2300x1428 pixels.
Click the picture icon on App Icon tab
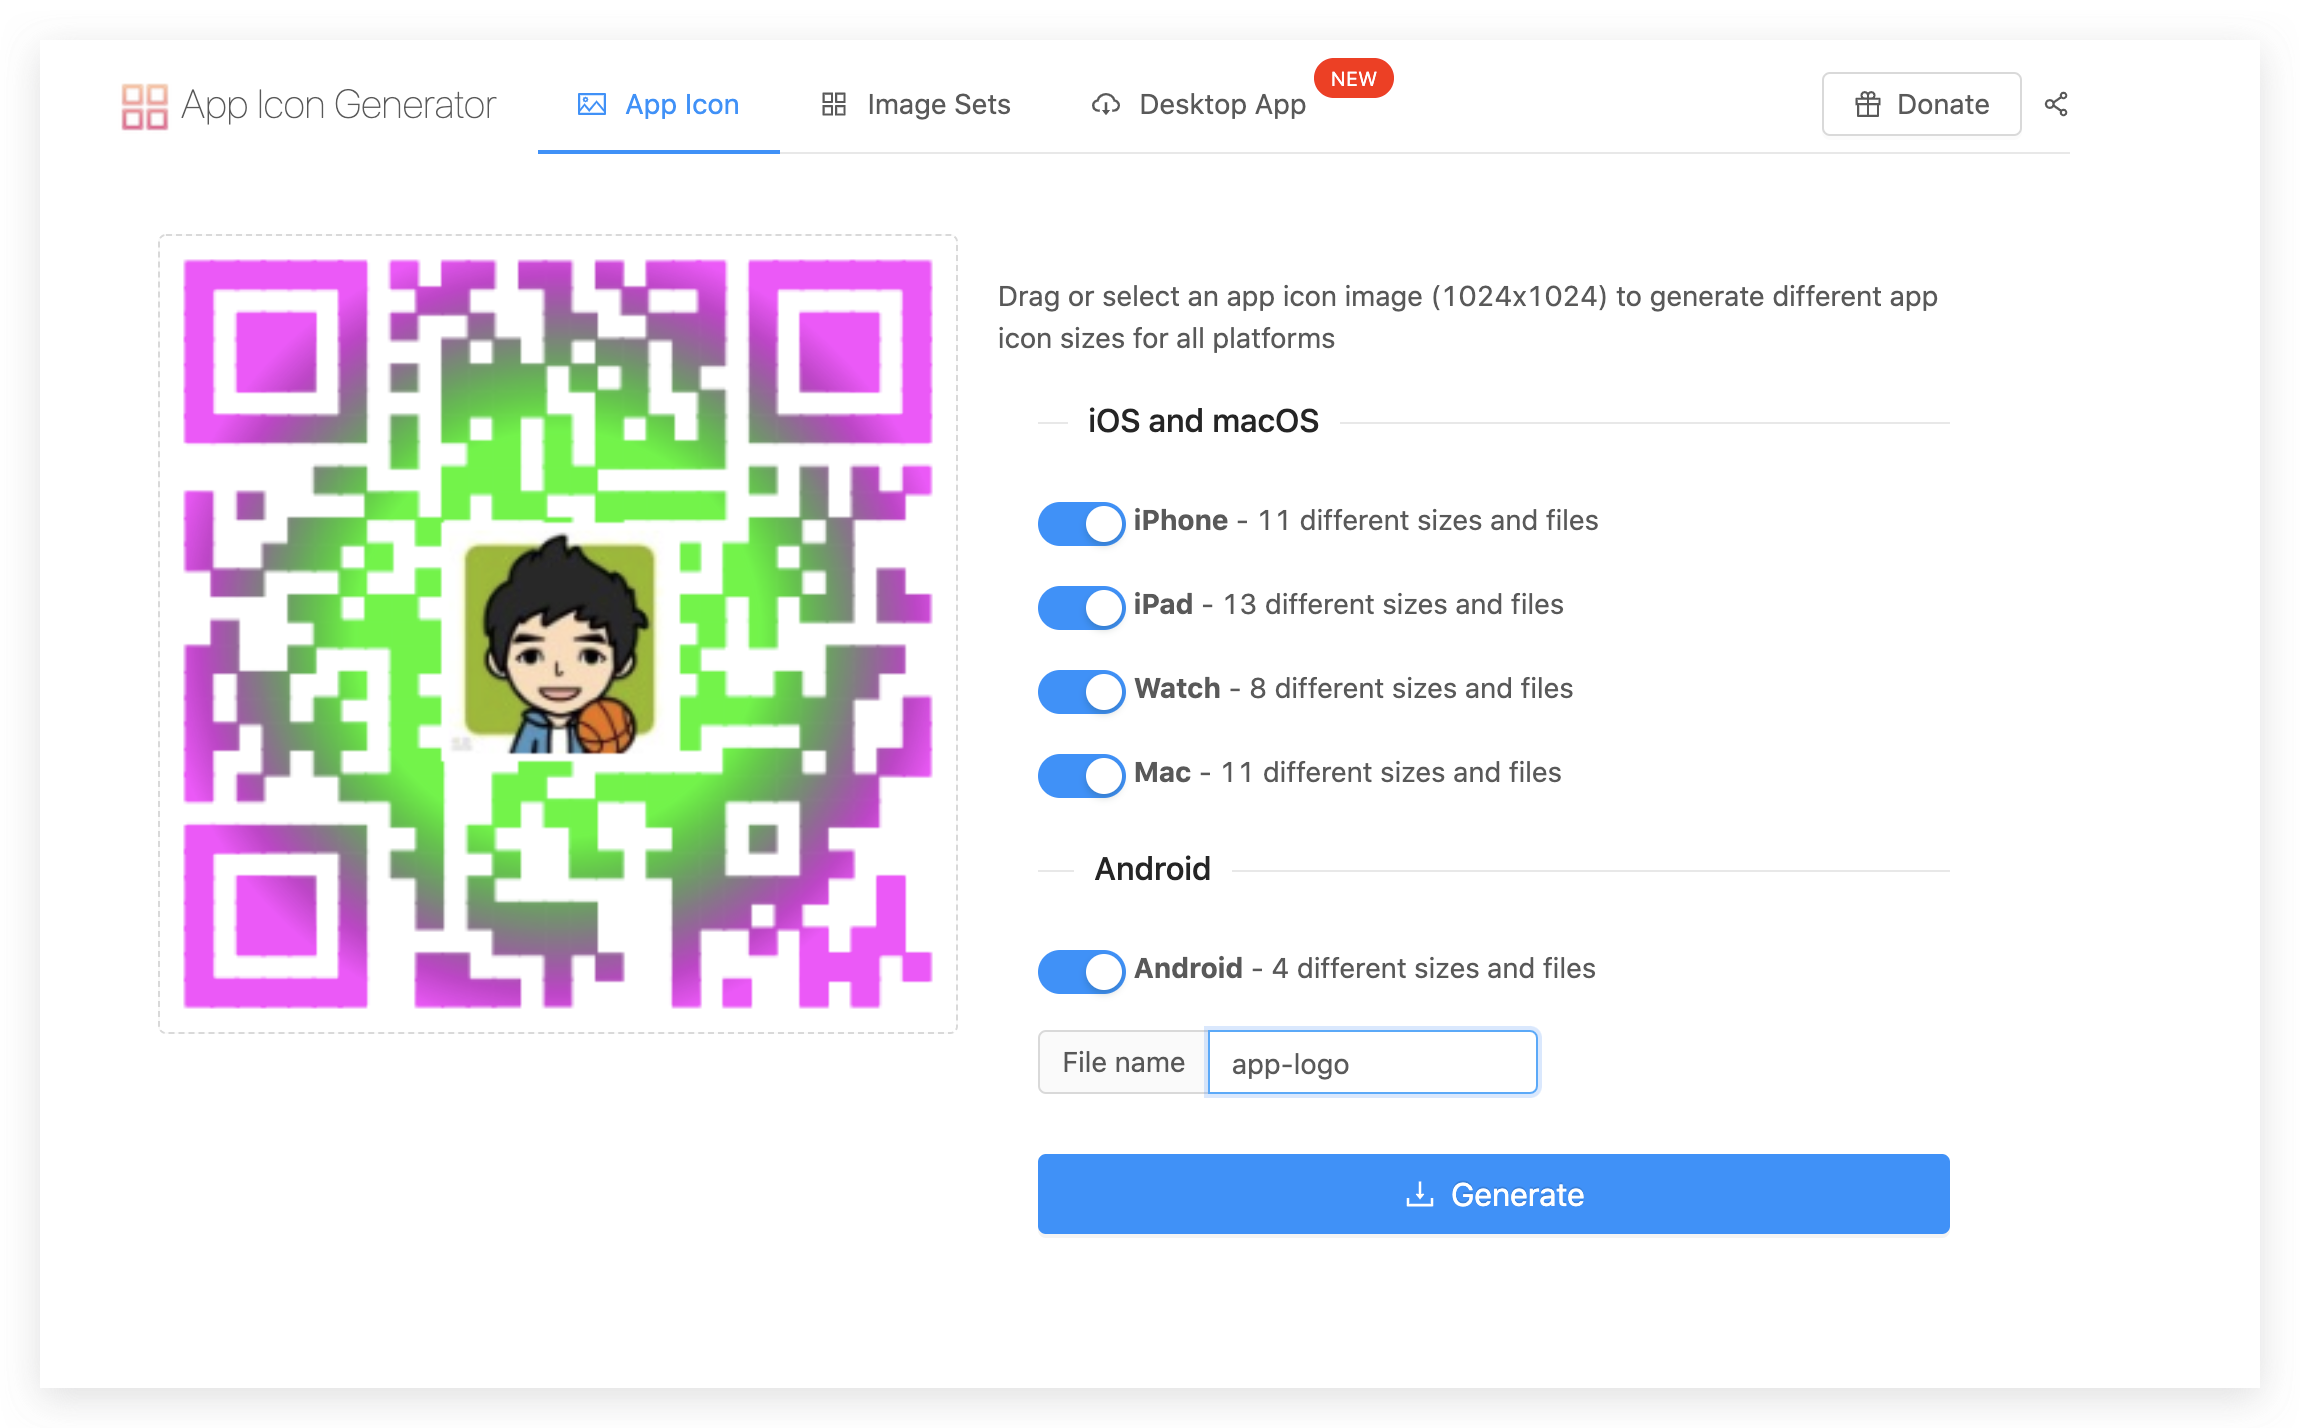pos(592,104)
